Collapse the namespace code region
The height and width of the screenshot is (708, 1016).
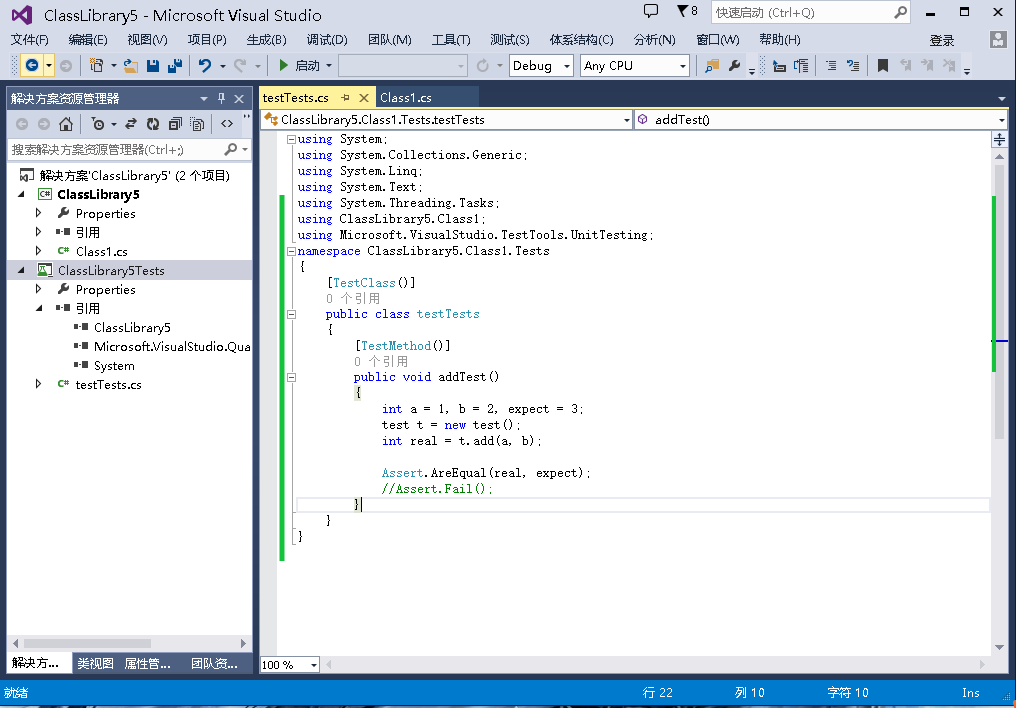[292, 251]
